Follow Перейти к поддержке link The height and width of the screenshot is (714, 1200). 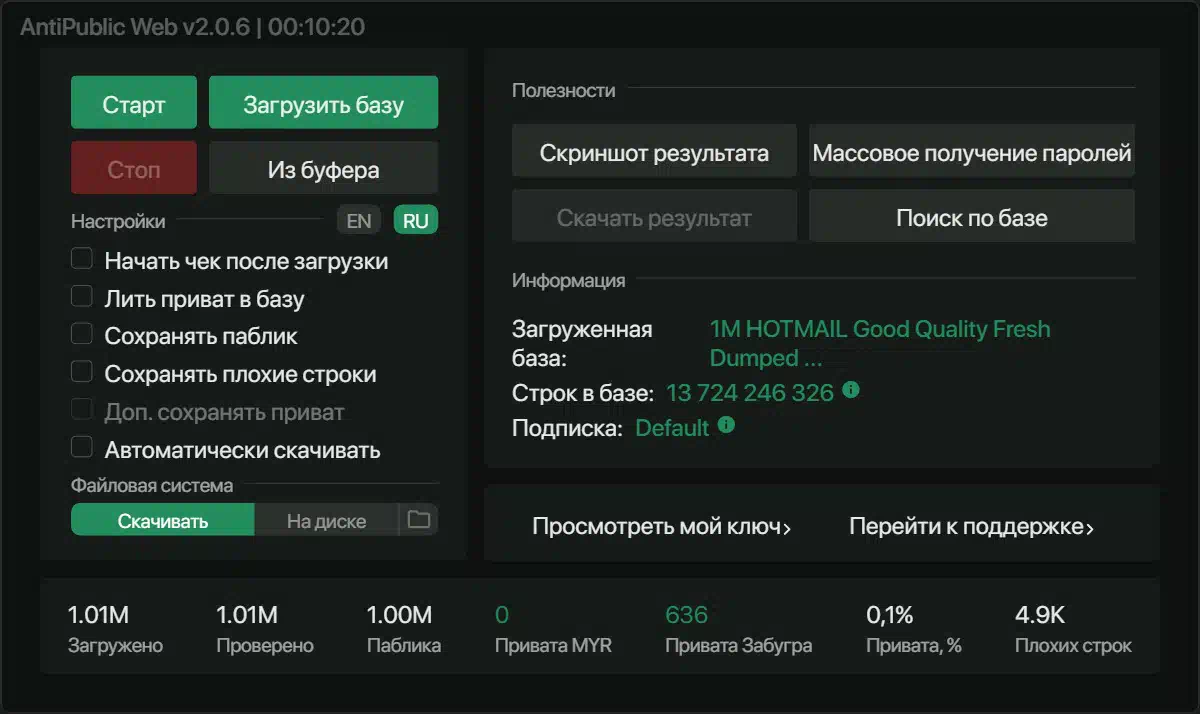[x=972, y=526]
